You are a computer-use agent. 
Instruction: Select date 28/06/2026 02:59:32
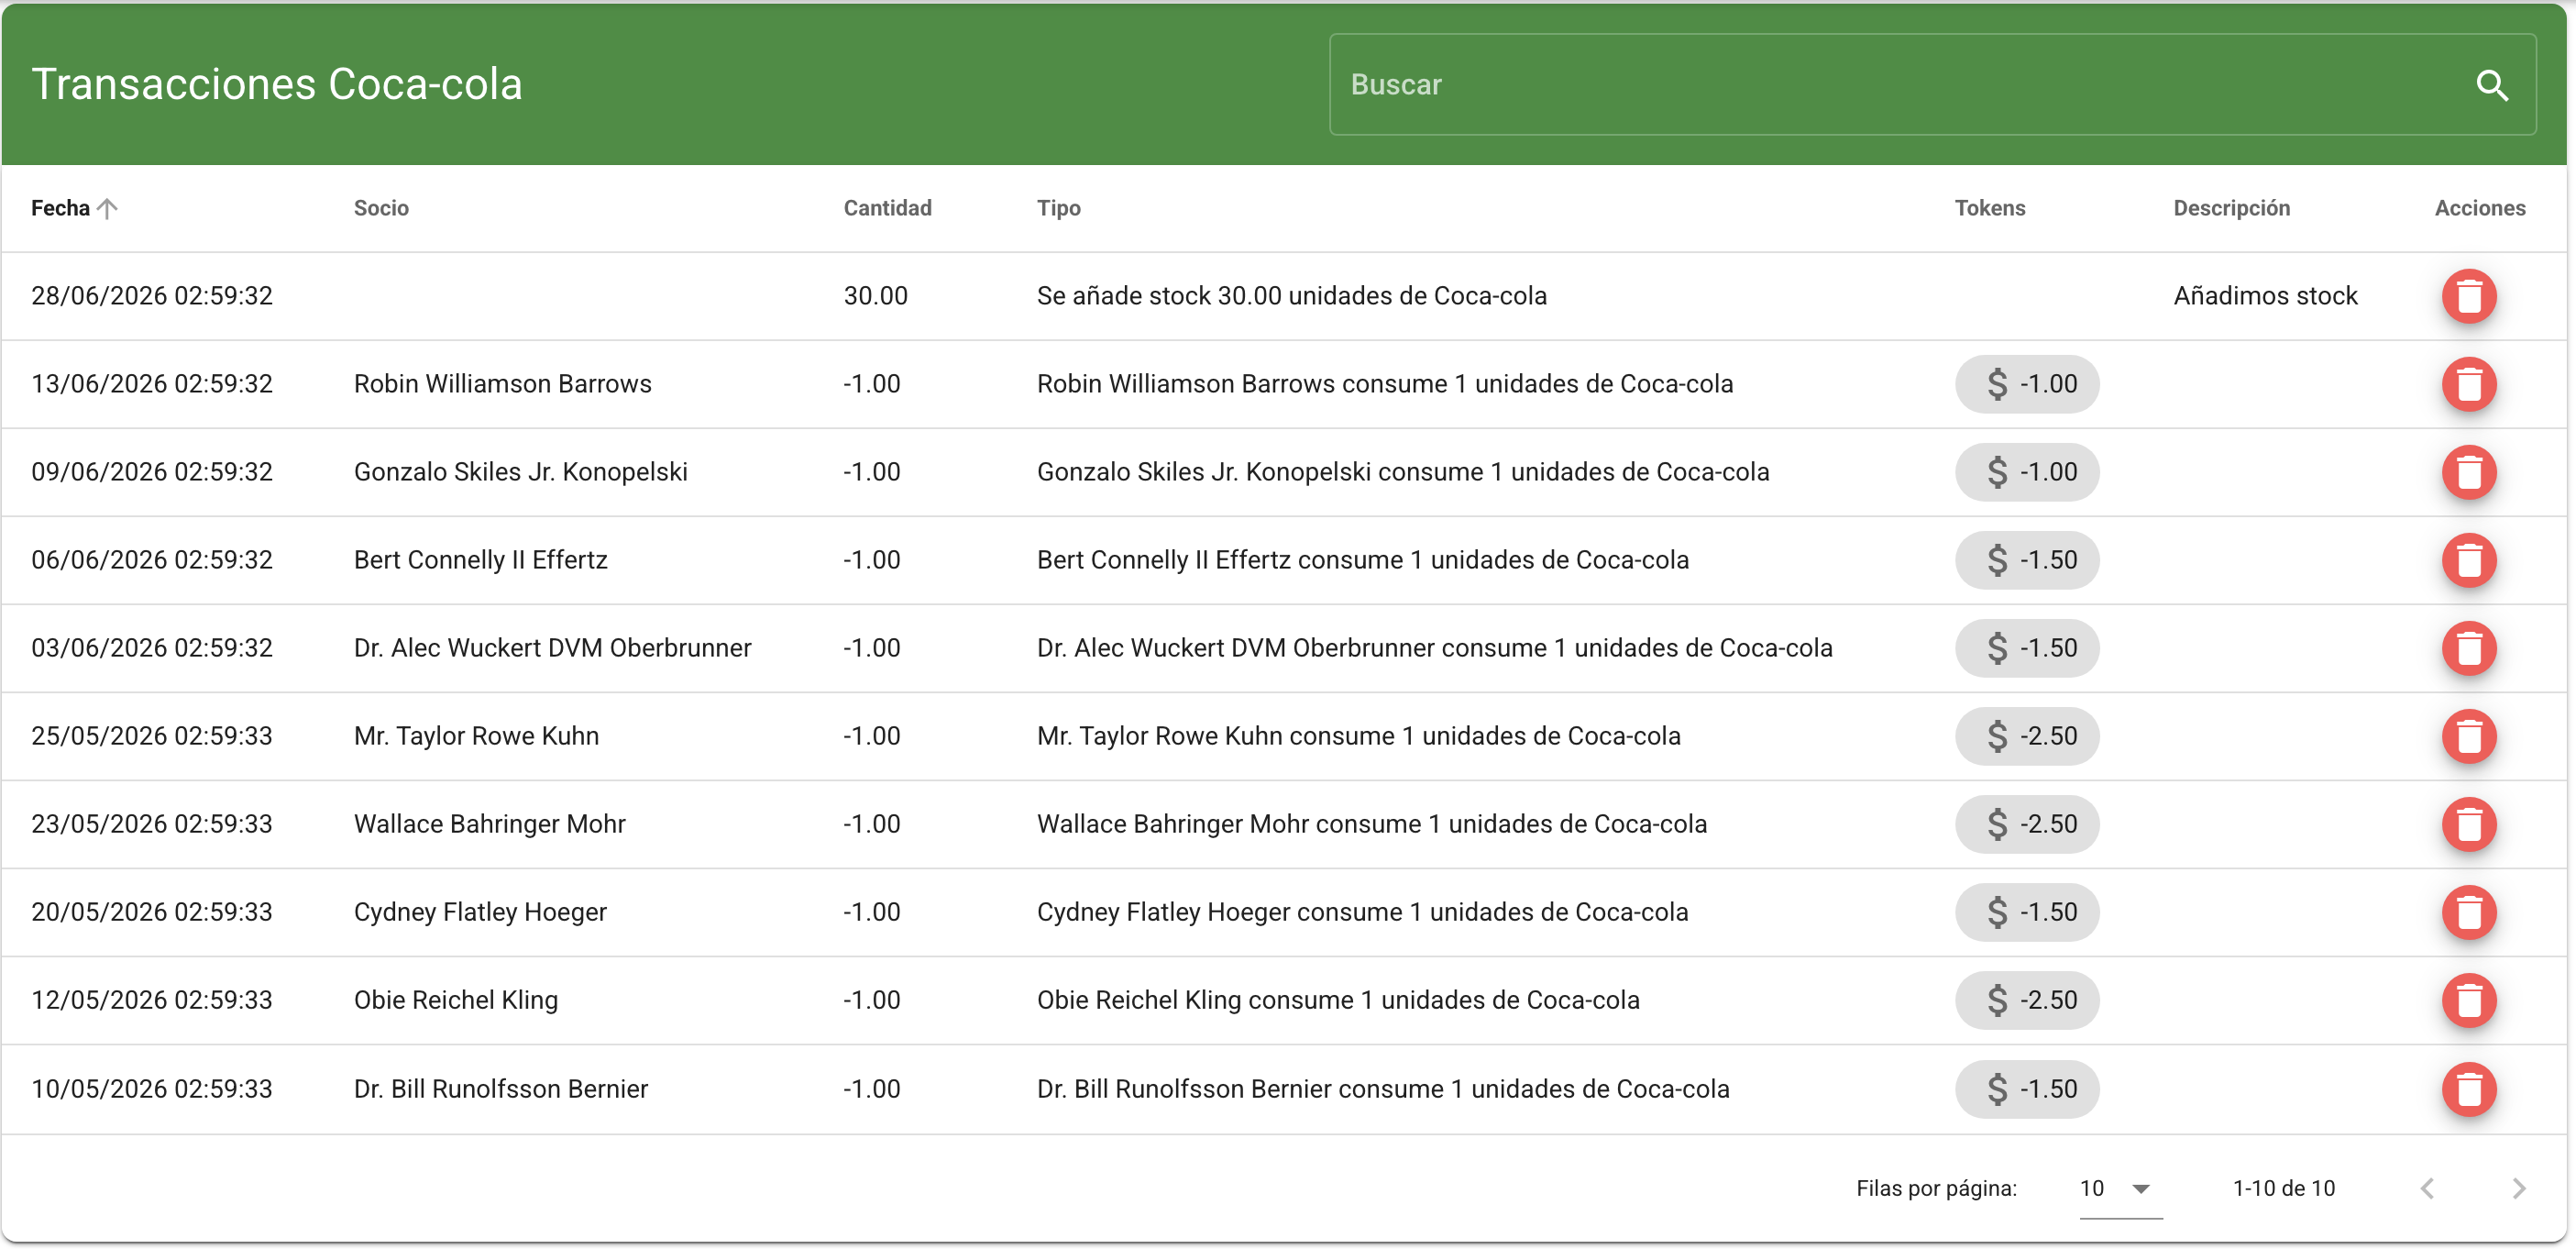(x=152, y=296)
